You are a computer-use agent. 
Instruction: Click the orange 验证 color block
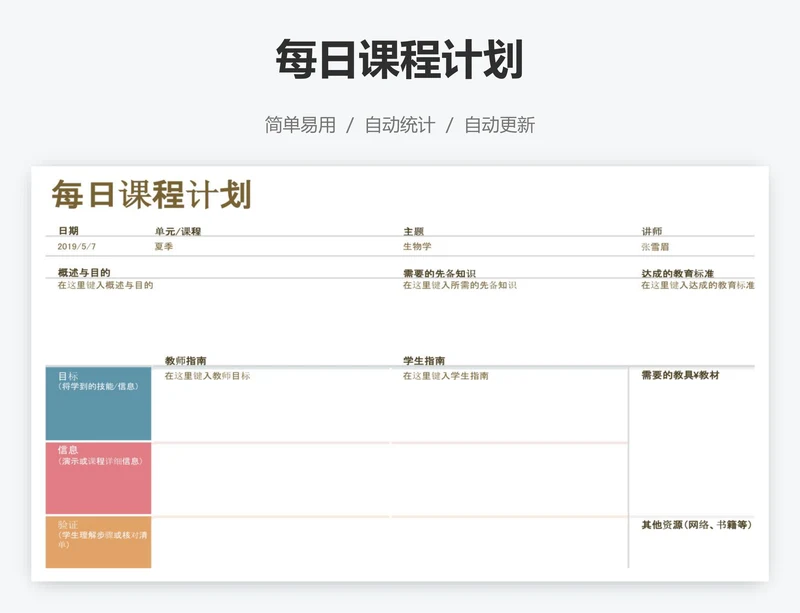(x=98, y=542)
